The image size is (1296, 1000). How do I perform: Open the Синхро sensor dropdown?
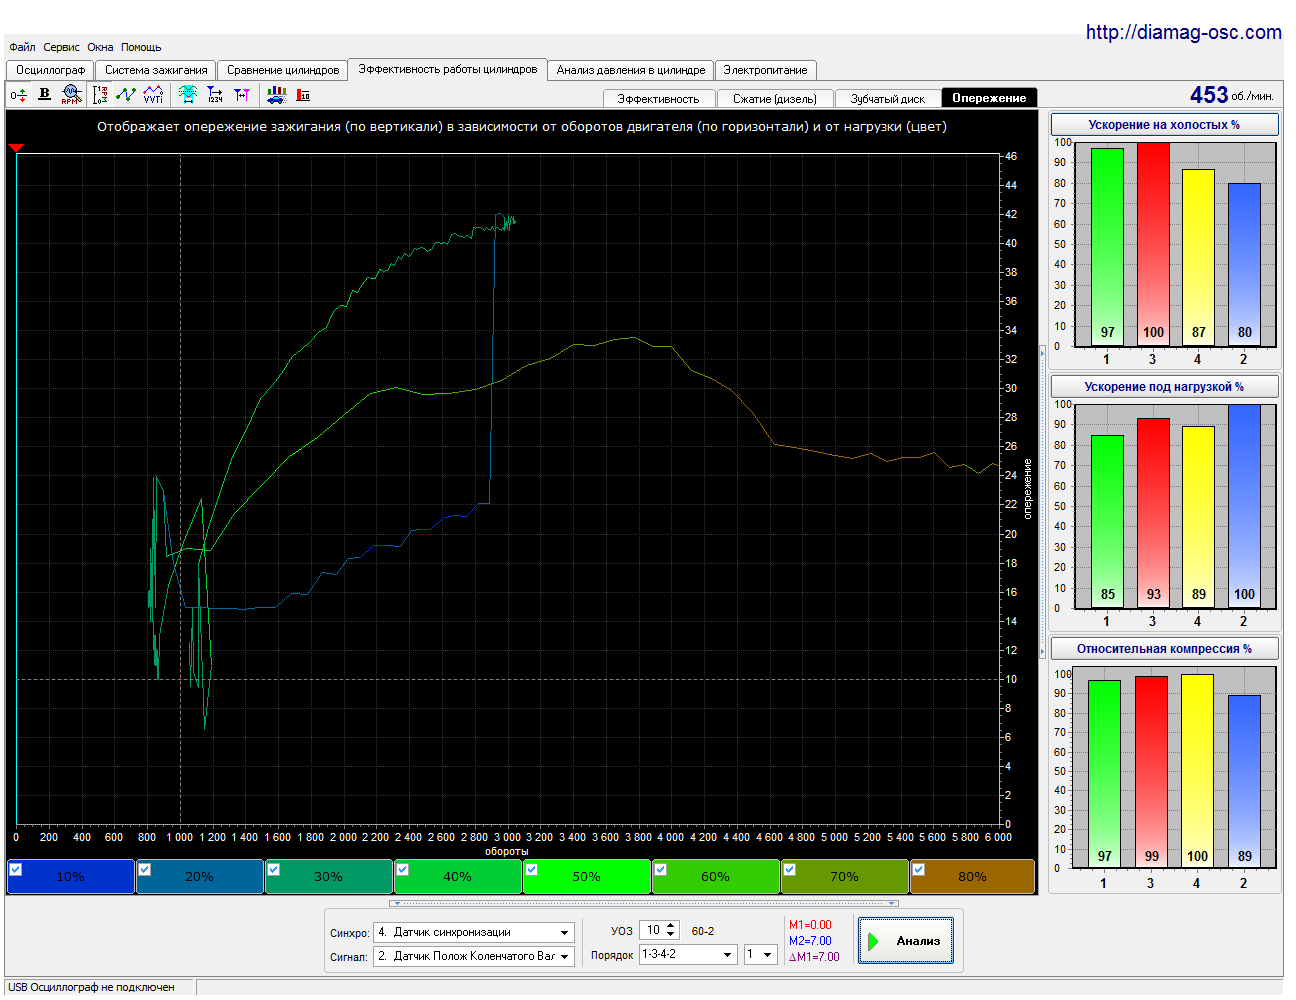pyautogui.click(x=565, y=932)
